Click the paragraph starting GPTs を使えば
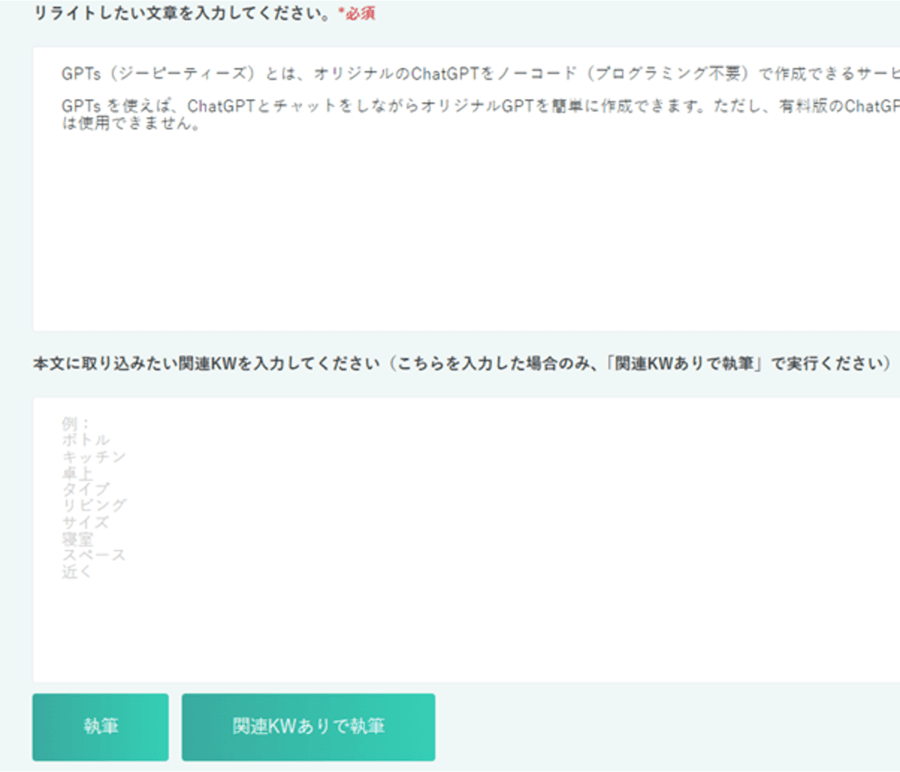This screenshot has width=900, height=772. (480, 114)
